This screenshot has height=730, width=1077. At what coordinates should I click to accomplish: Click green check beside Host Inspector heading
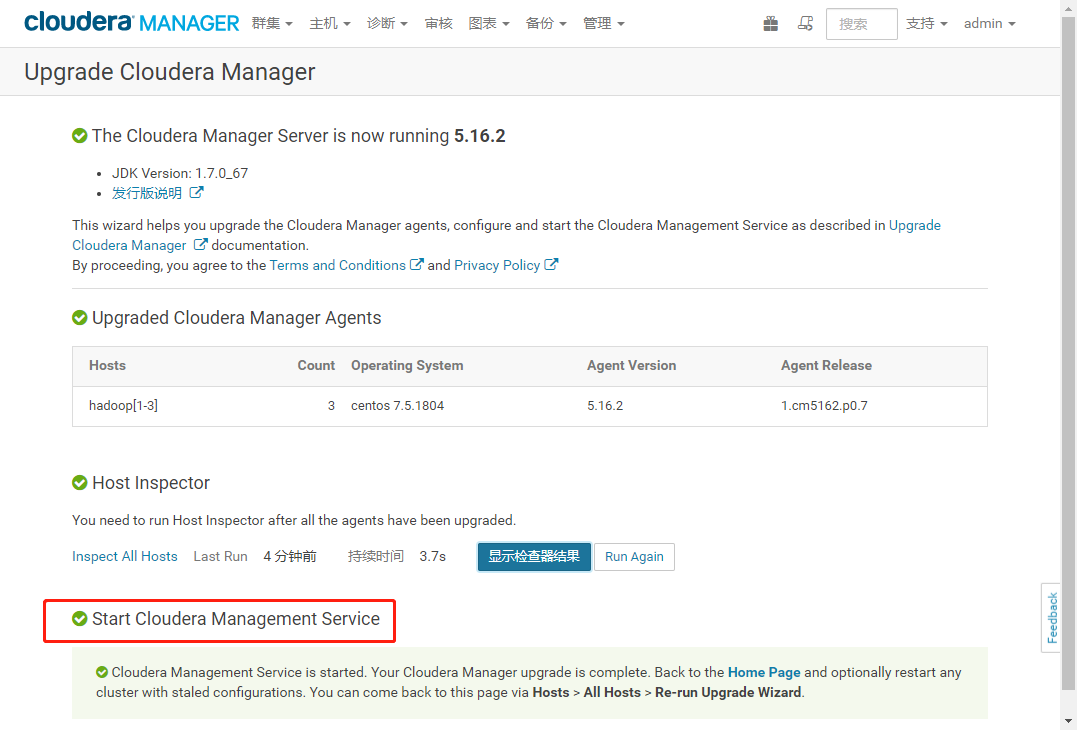(80, 483)
